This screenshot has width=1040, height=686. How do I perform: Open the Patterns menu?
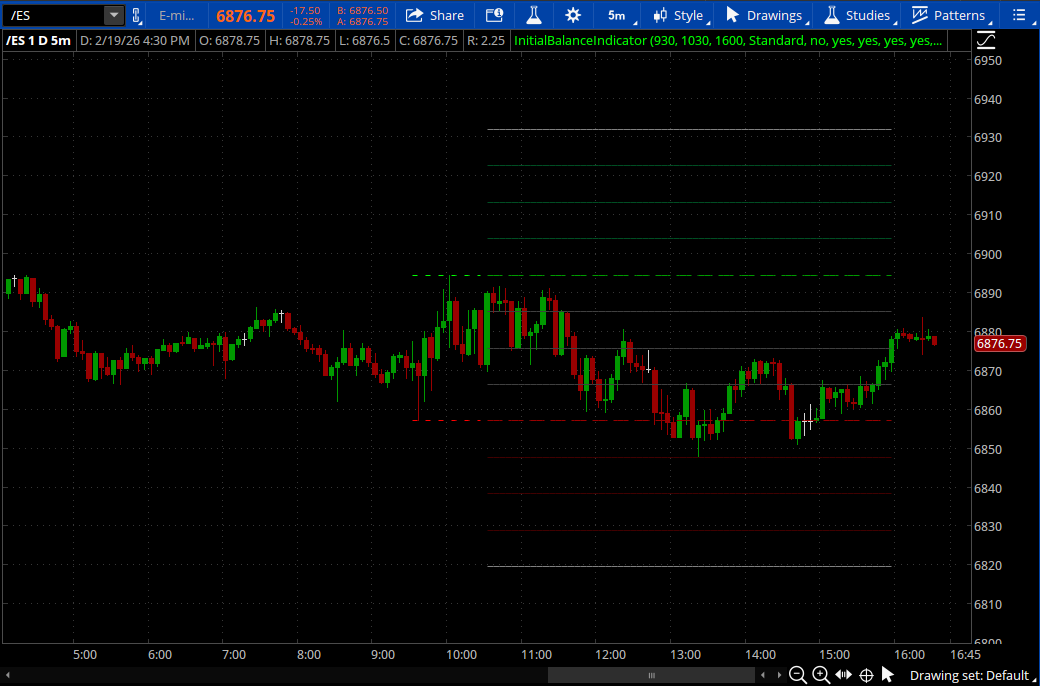pos(948,15)
